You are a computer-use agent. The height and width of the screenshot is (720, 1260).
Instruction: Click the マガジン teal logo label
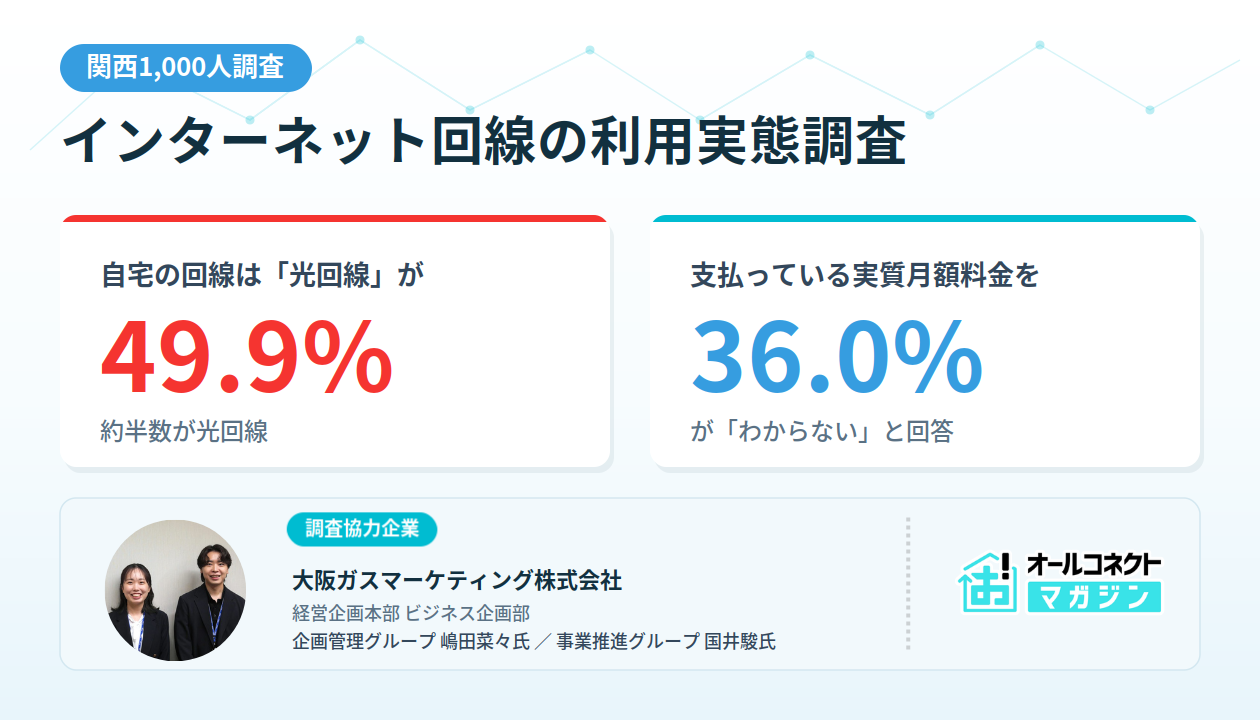[x=1094, y=597]
